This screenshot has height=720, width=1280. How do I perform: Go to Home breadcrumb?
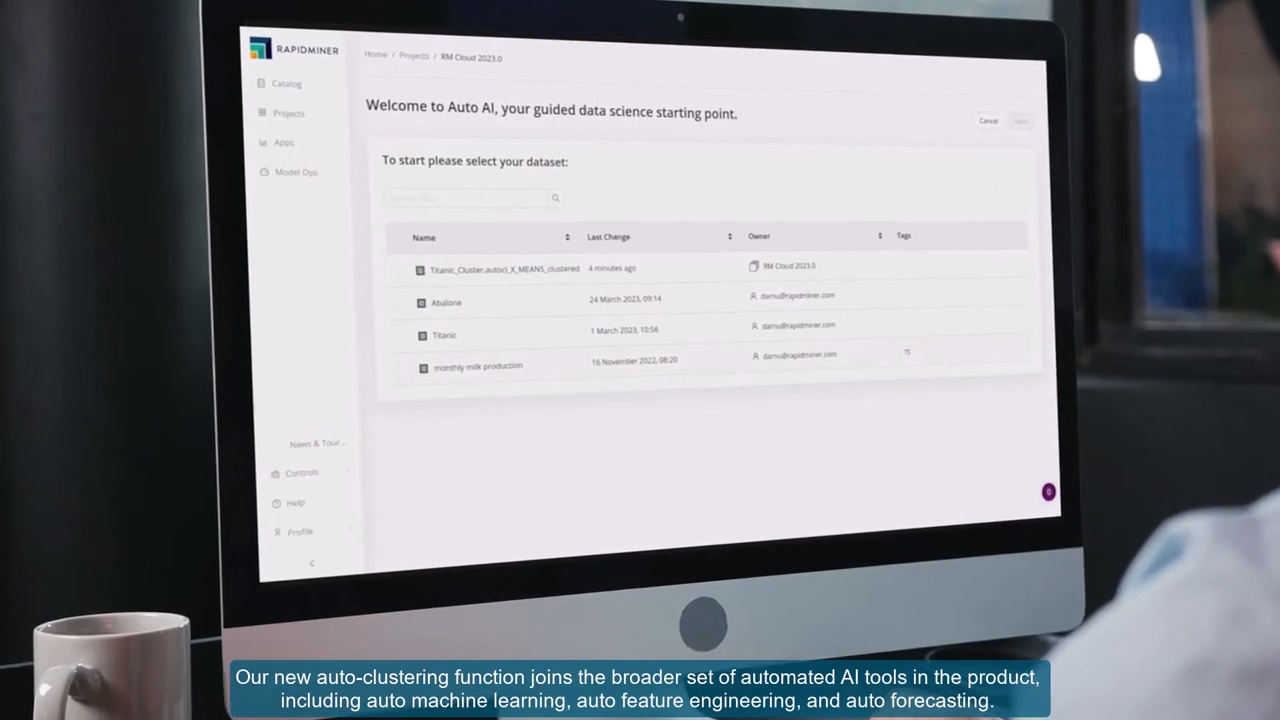coord(376,54)
